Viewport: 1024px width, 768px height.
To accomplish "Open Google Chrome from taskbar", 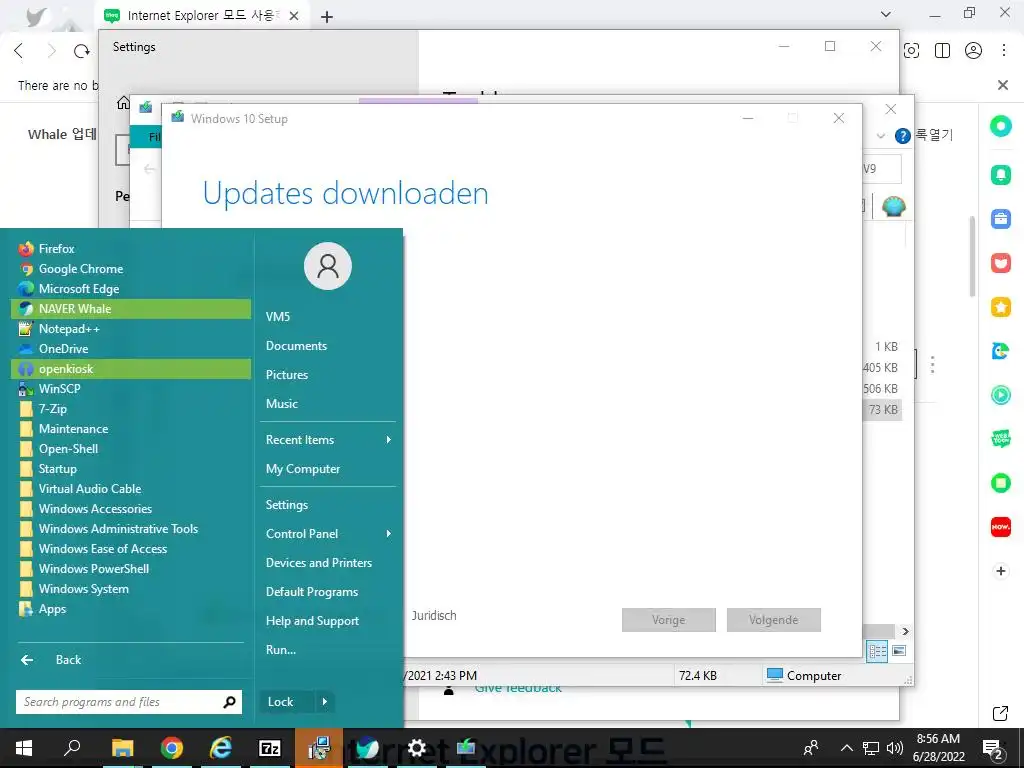I will point(172,748).
